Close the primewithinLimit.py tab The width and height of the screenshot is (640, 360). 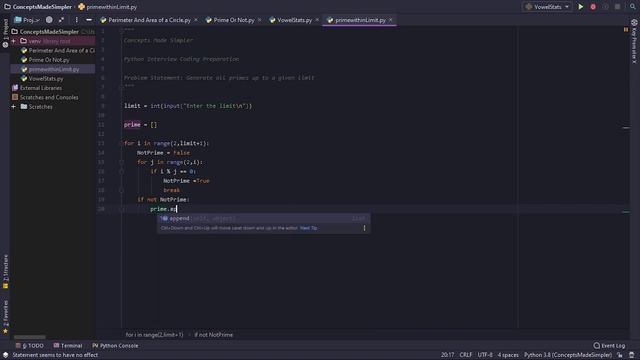(391, 20)
